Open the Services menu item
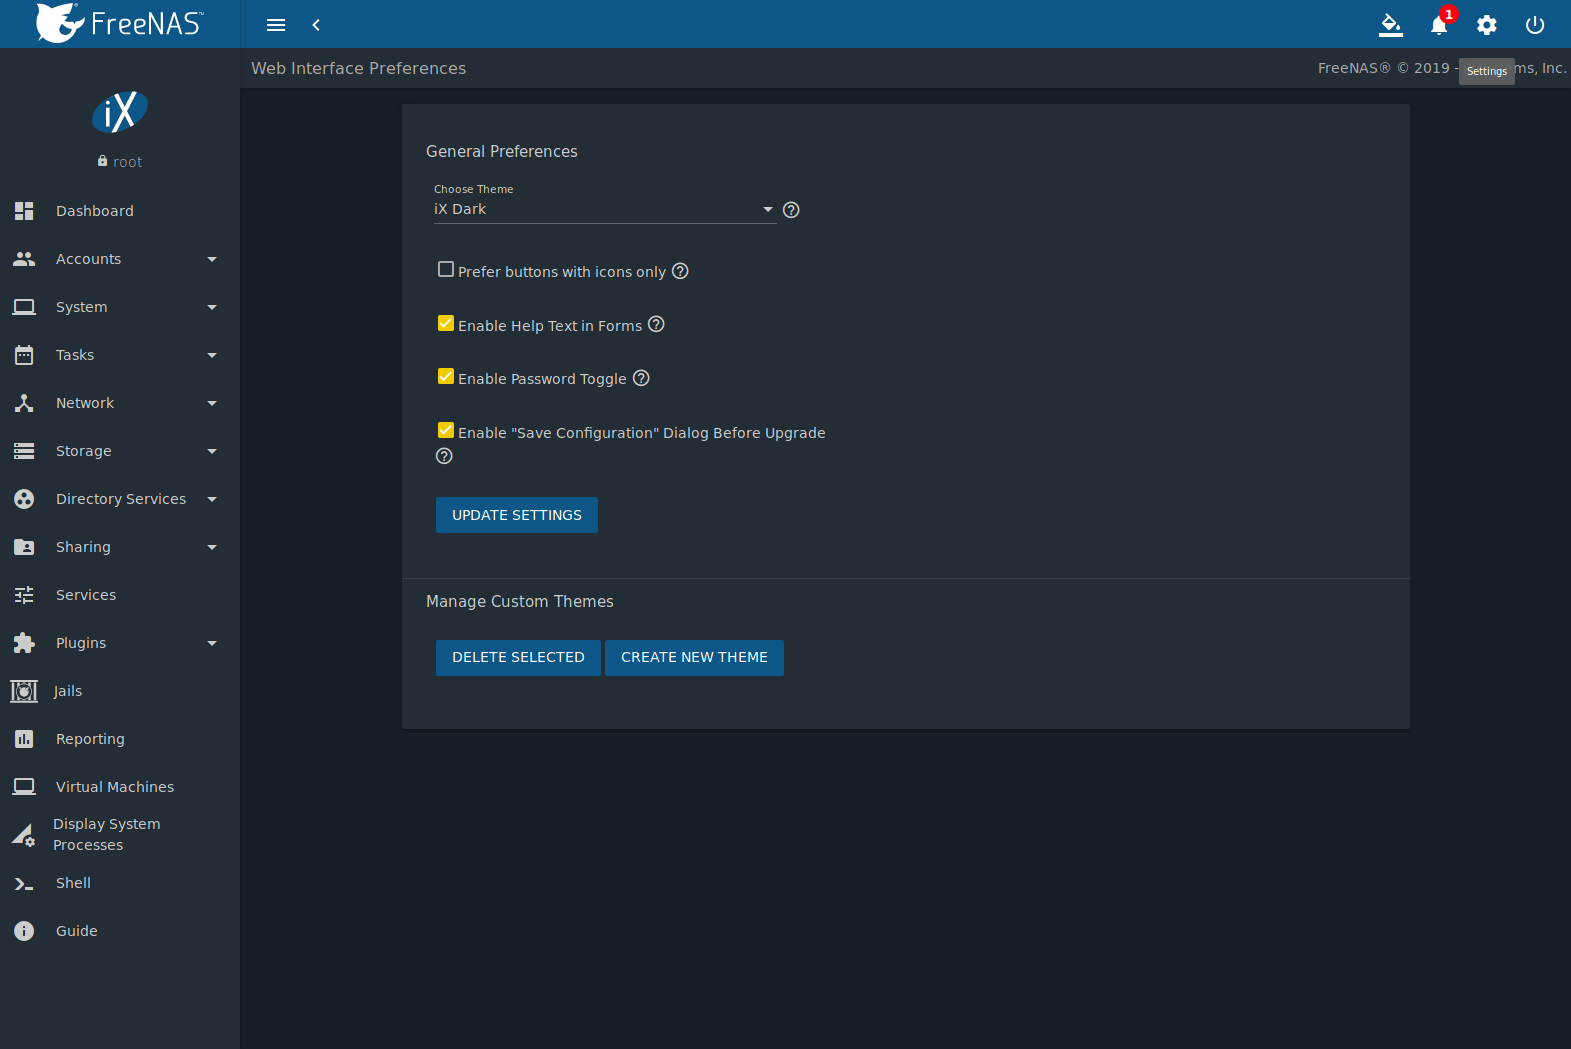This screenshot has height=1049, width=1571. pos(120,595)
